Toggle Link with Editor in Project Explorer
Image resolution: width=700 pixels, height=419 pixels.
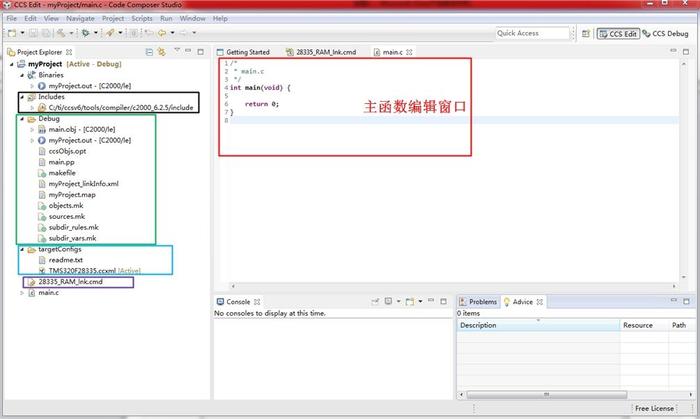click(x=162, y=52)
